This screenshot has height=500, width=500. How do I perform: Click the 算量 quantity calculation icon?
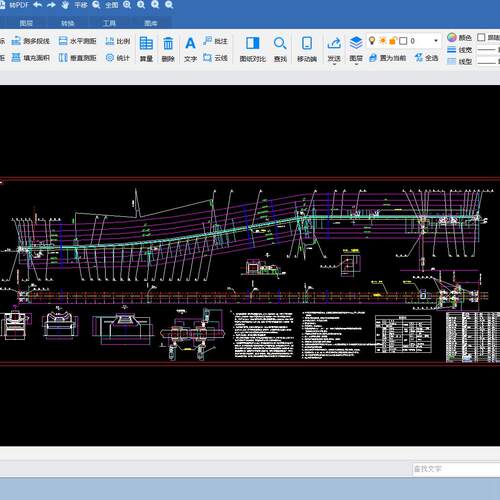click(146, 49)
